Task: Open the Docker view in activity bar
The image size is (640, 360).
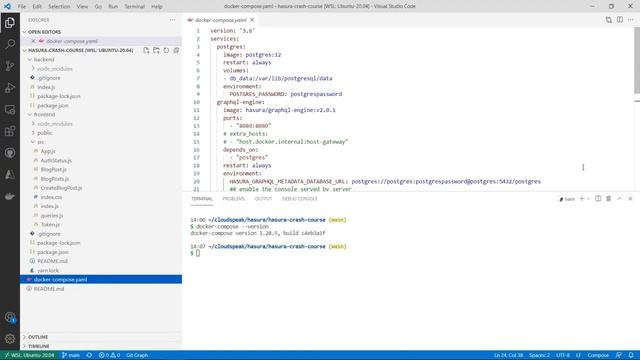Action: pyautogui.click(x=10, y=196)
